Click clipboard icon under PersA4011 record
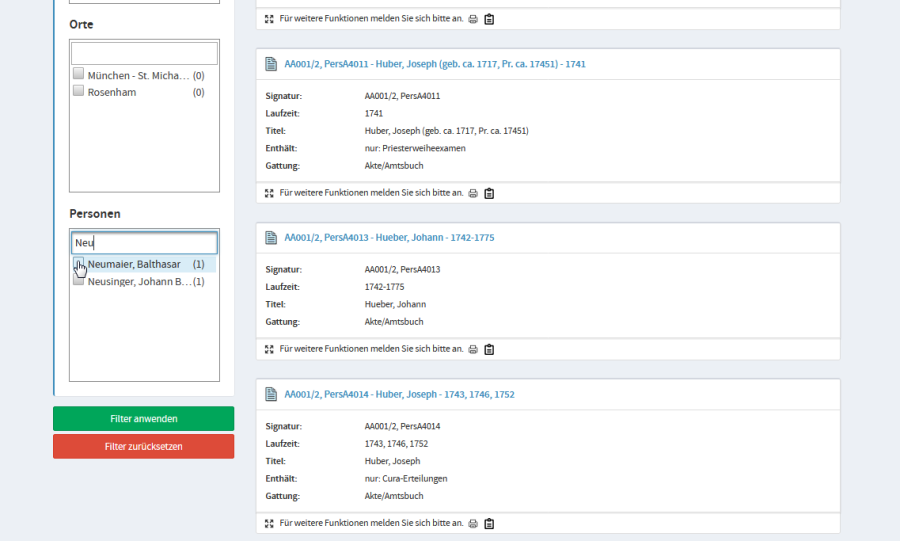Screen dimensions: 900x541 (489, 193)
